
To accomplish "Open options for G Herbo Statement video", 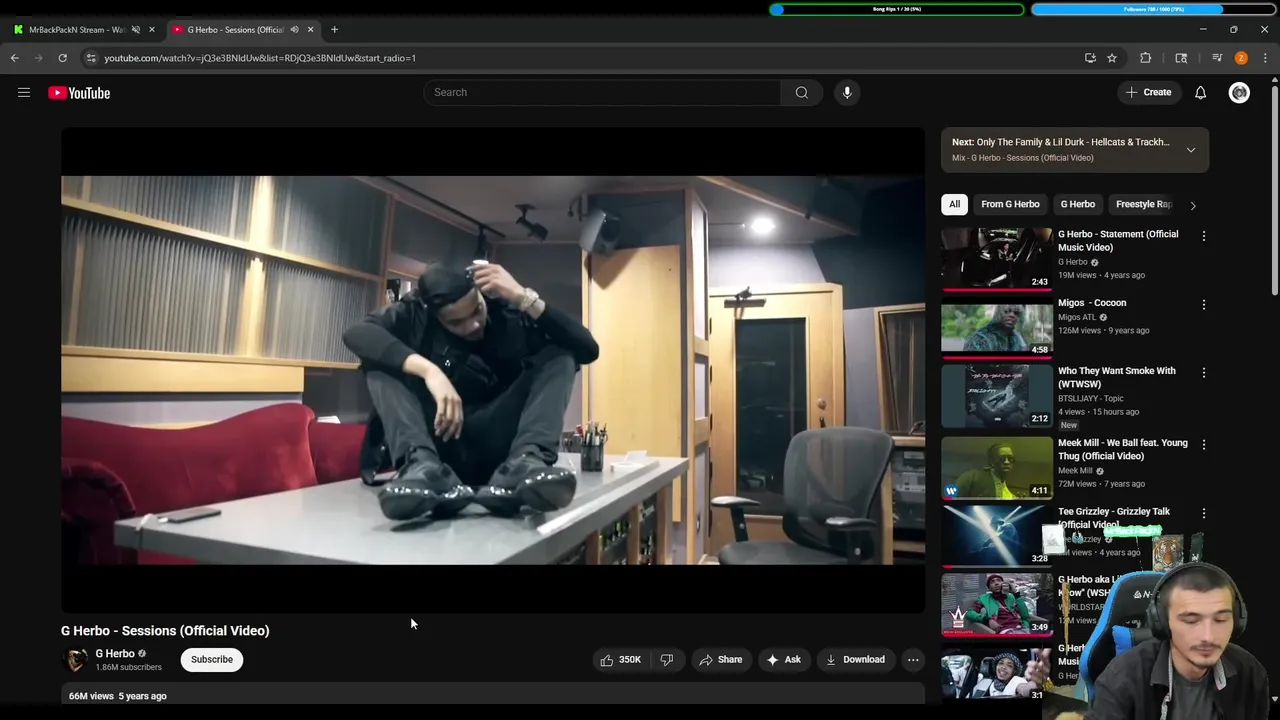I will [1203, 236].
